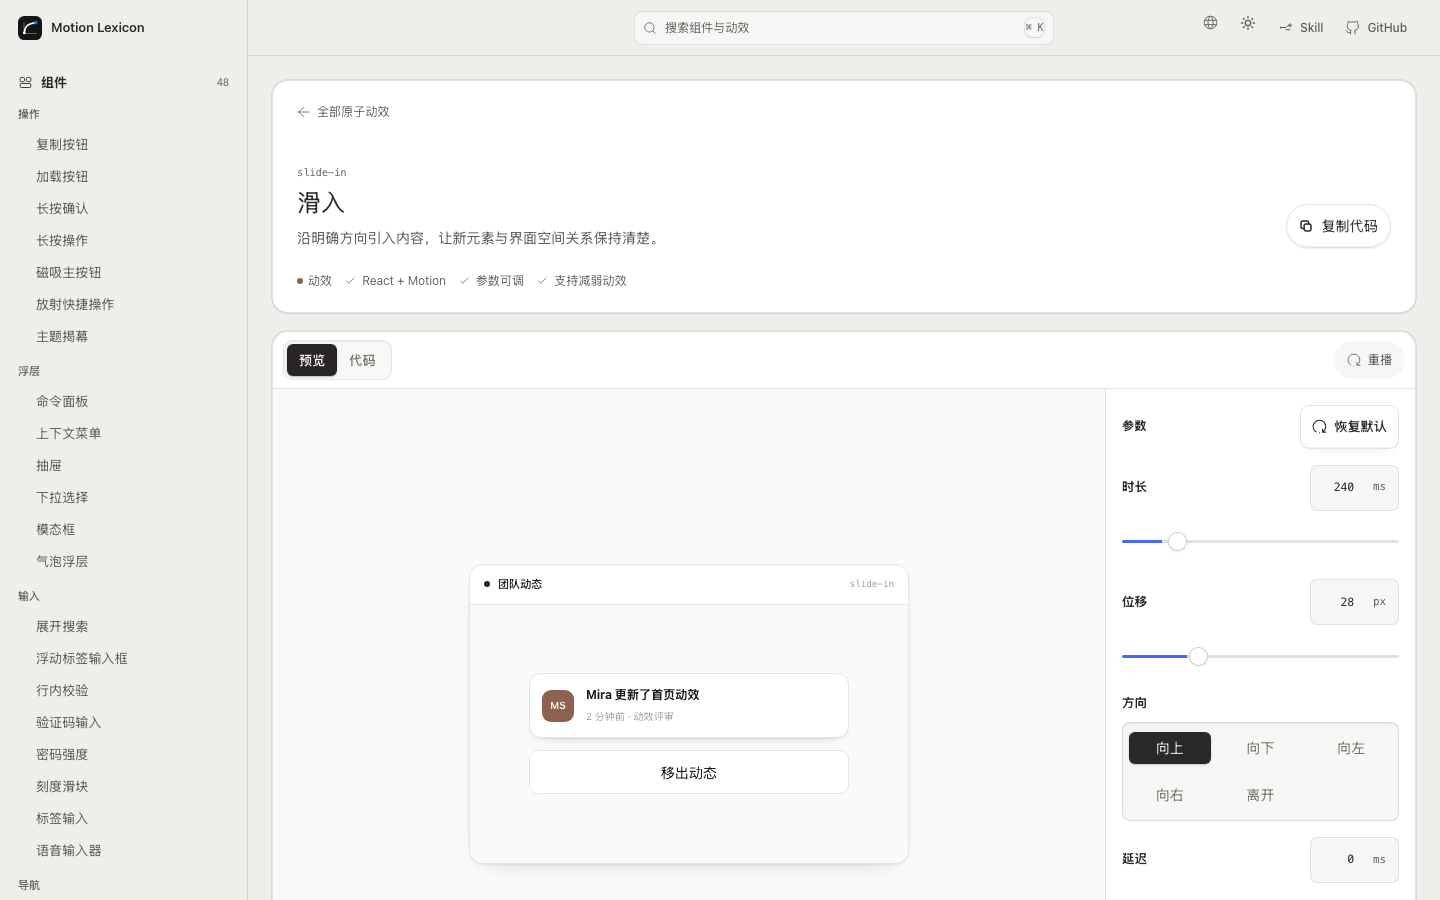
Task: Click the 重播 replay button
Action: tap(1369, 360)
